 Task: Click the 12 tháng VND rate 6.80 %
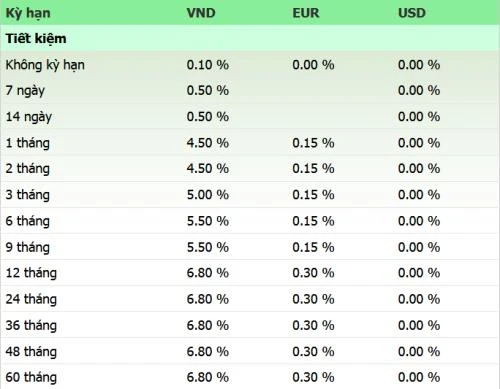[208, 273]
